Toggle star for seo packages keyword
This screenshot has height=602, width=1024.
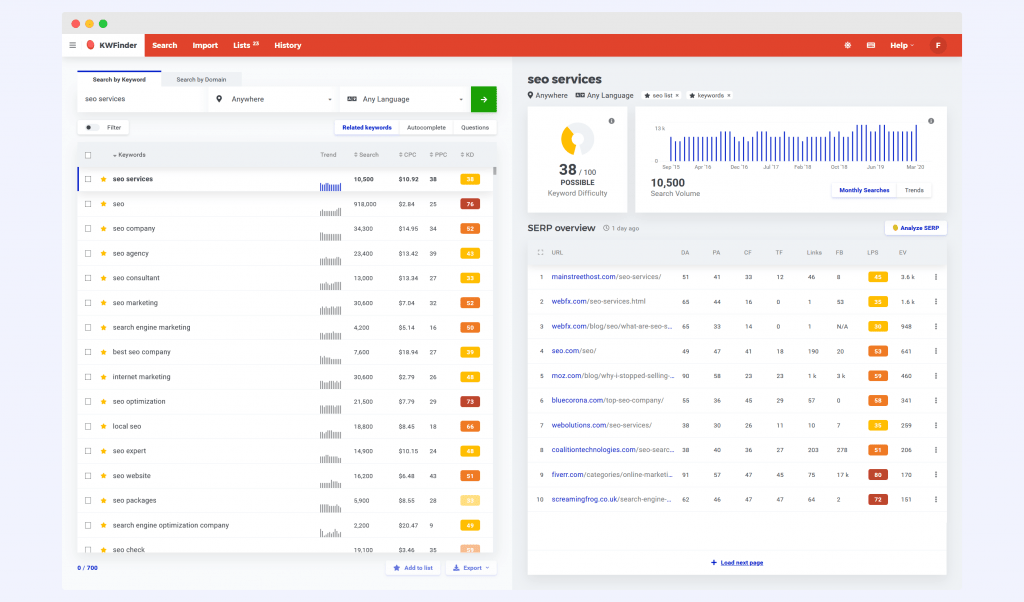103,501
